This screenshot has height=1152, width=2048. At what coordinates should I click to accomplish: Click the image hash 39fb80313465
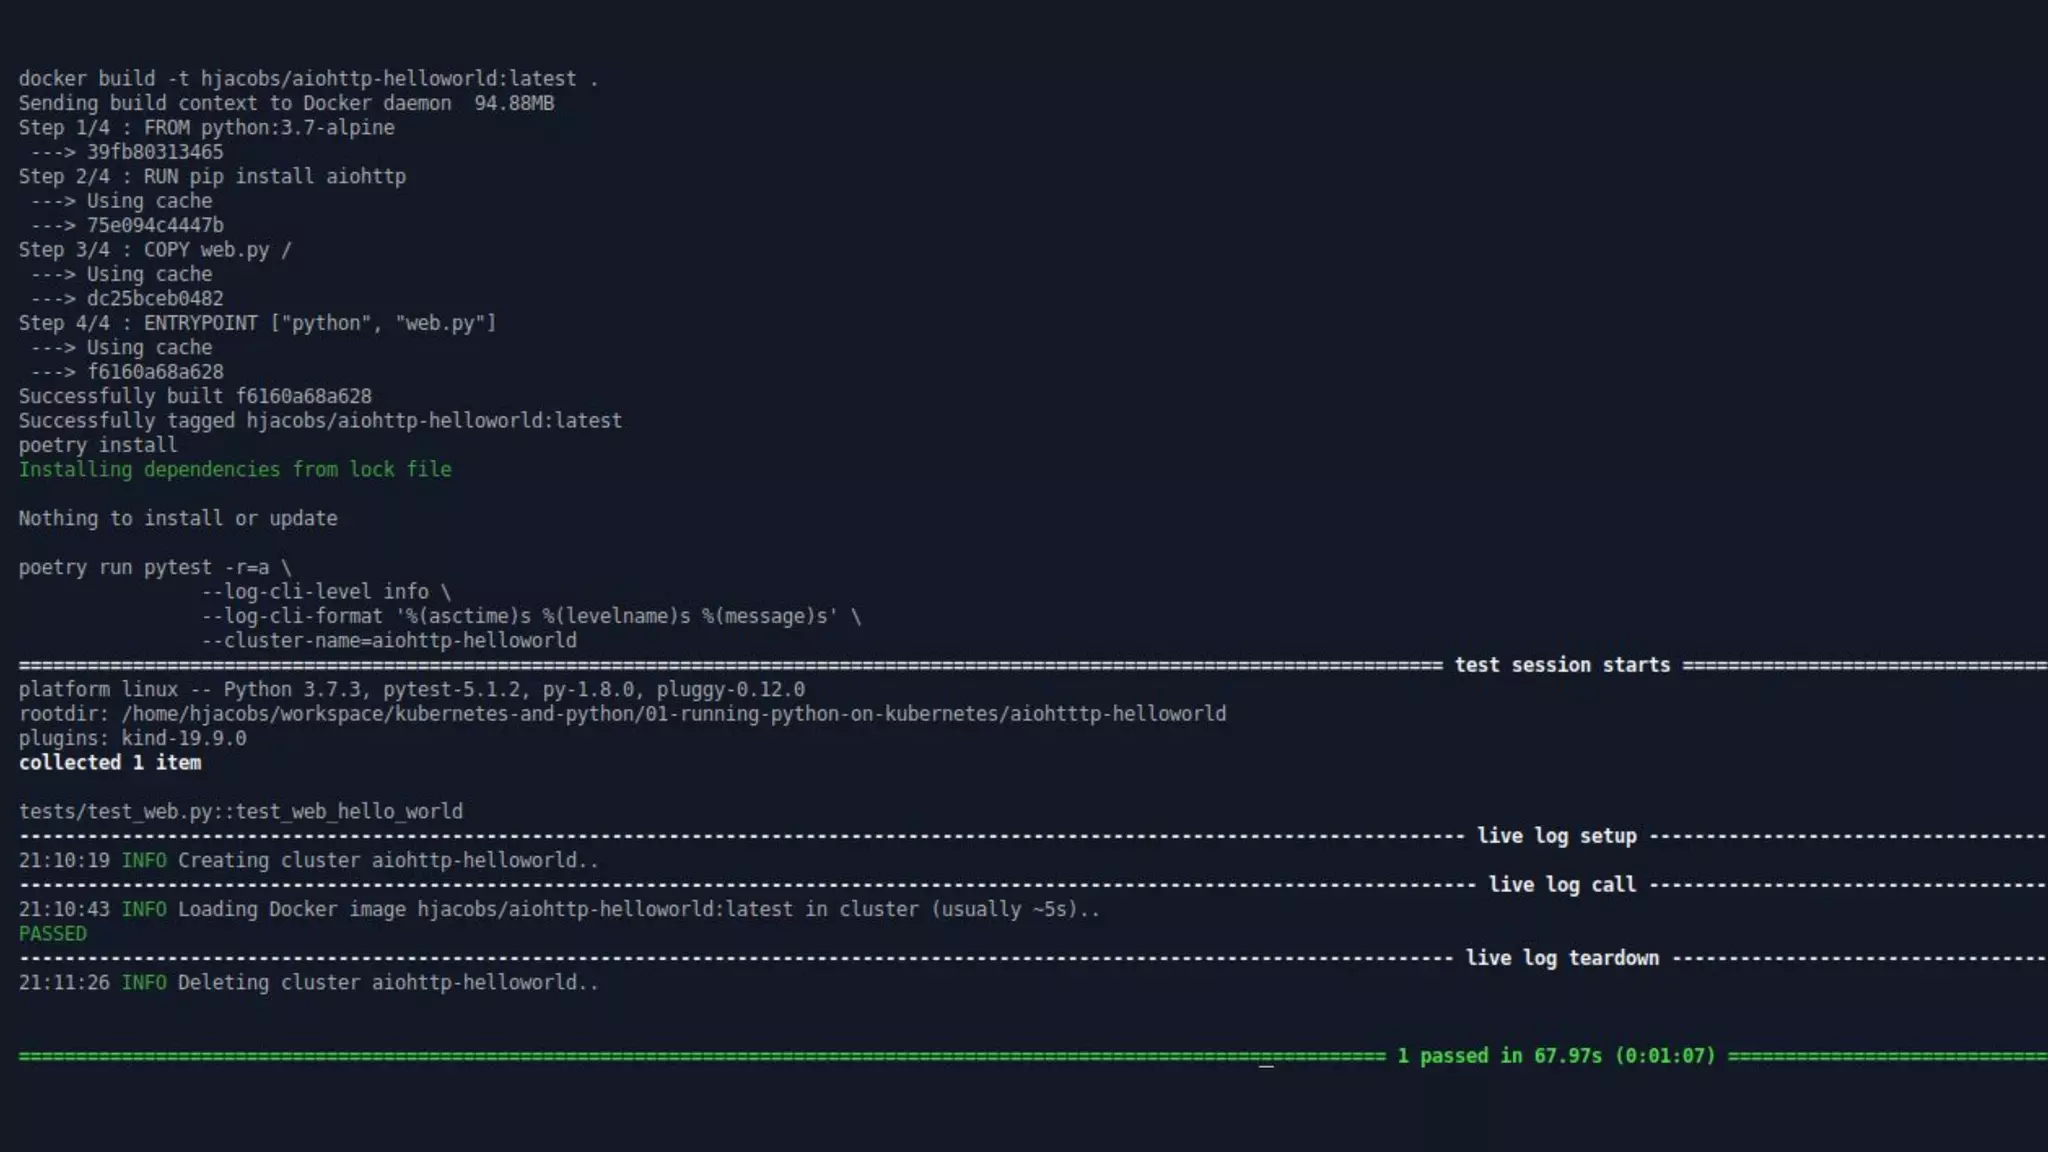[155, 152]
